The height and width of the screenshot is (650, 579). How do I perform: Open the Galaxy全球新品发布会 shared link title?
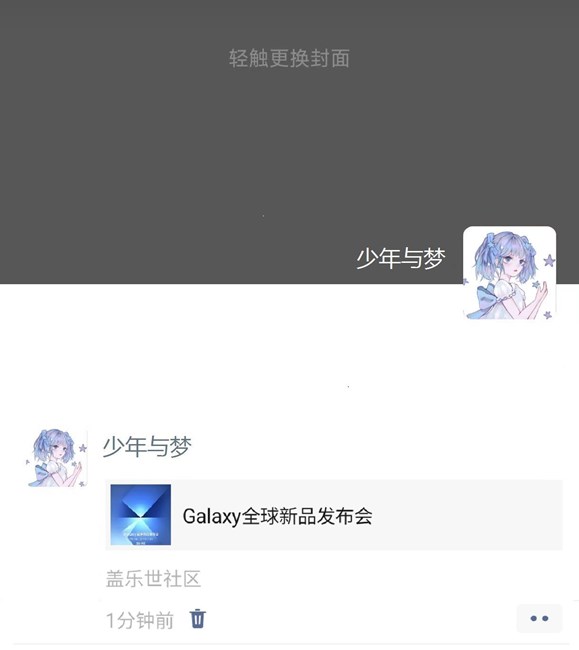click(277, 516)
